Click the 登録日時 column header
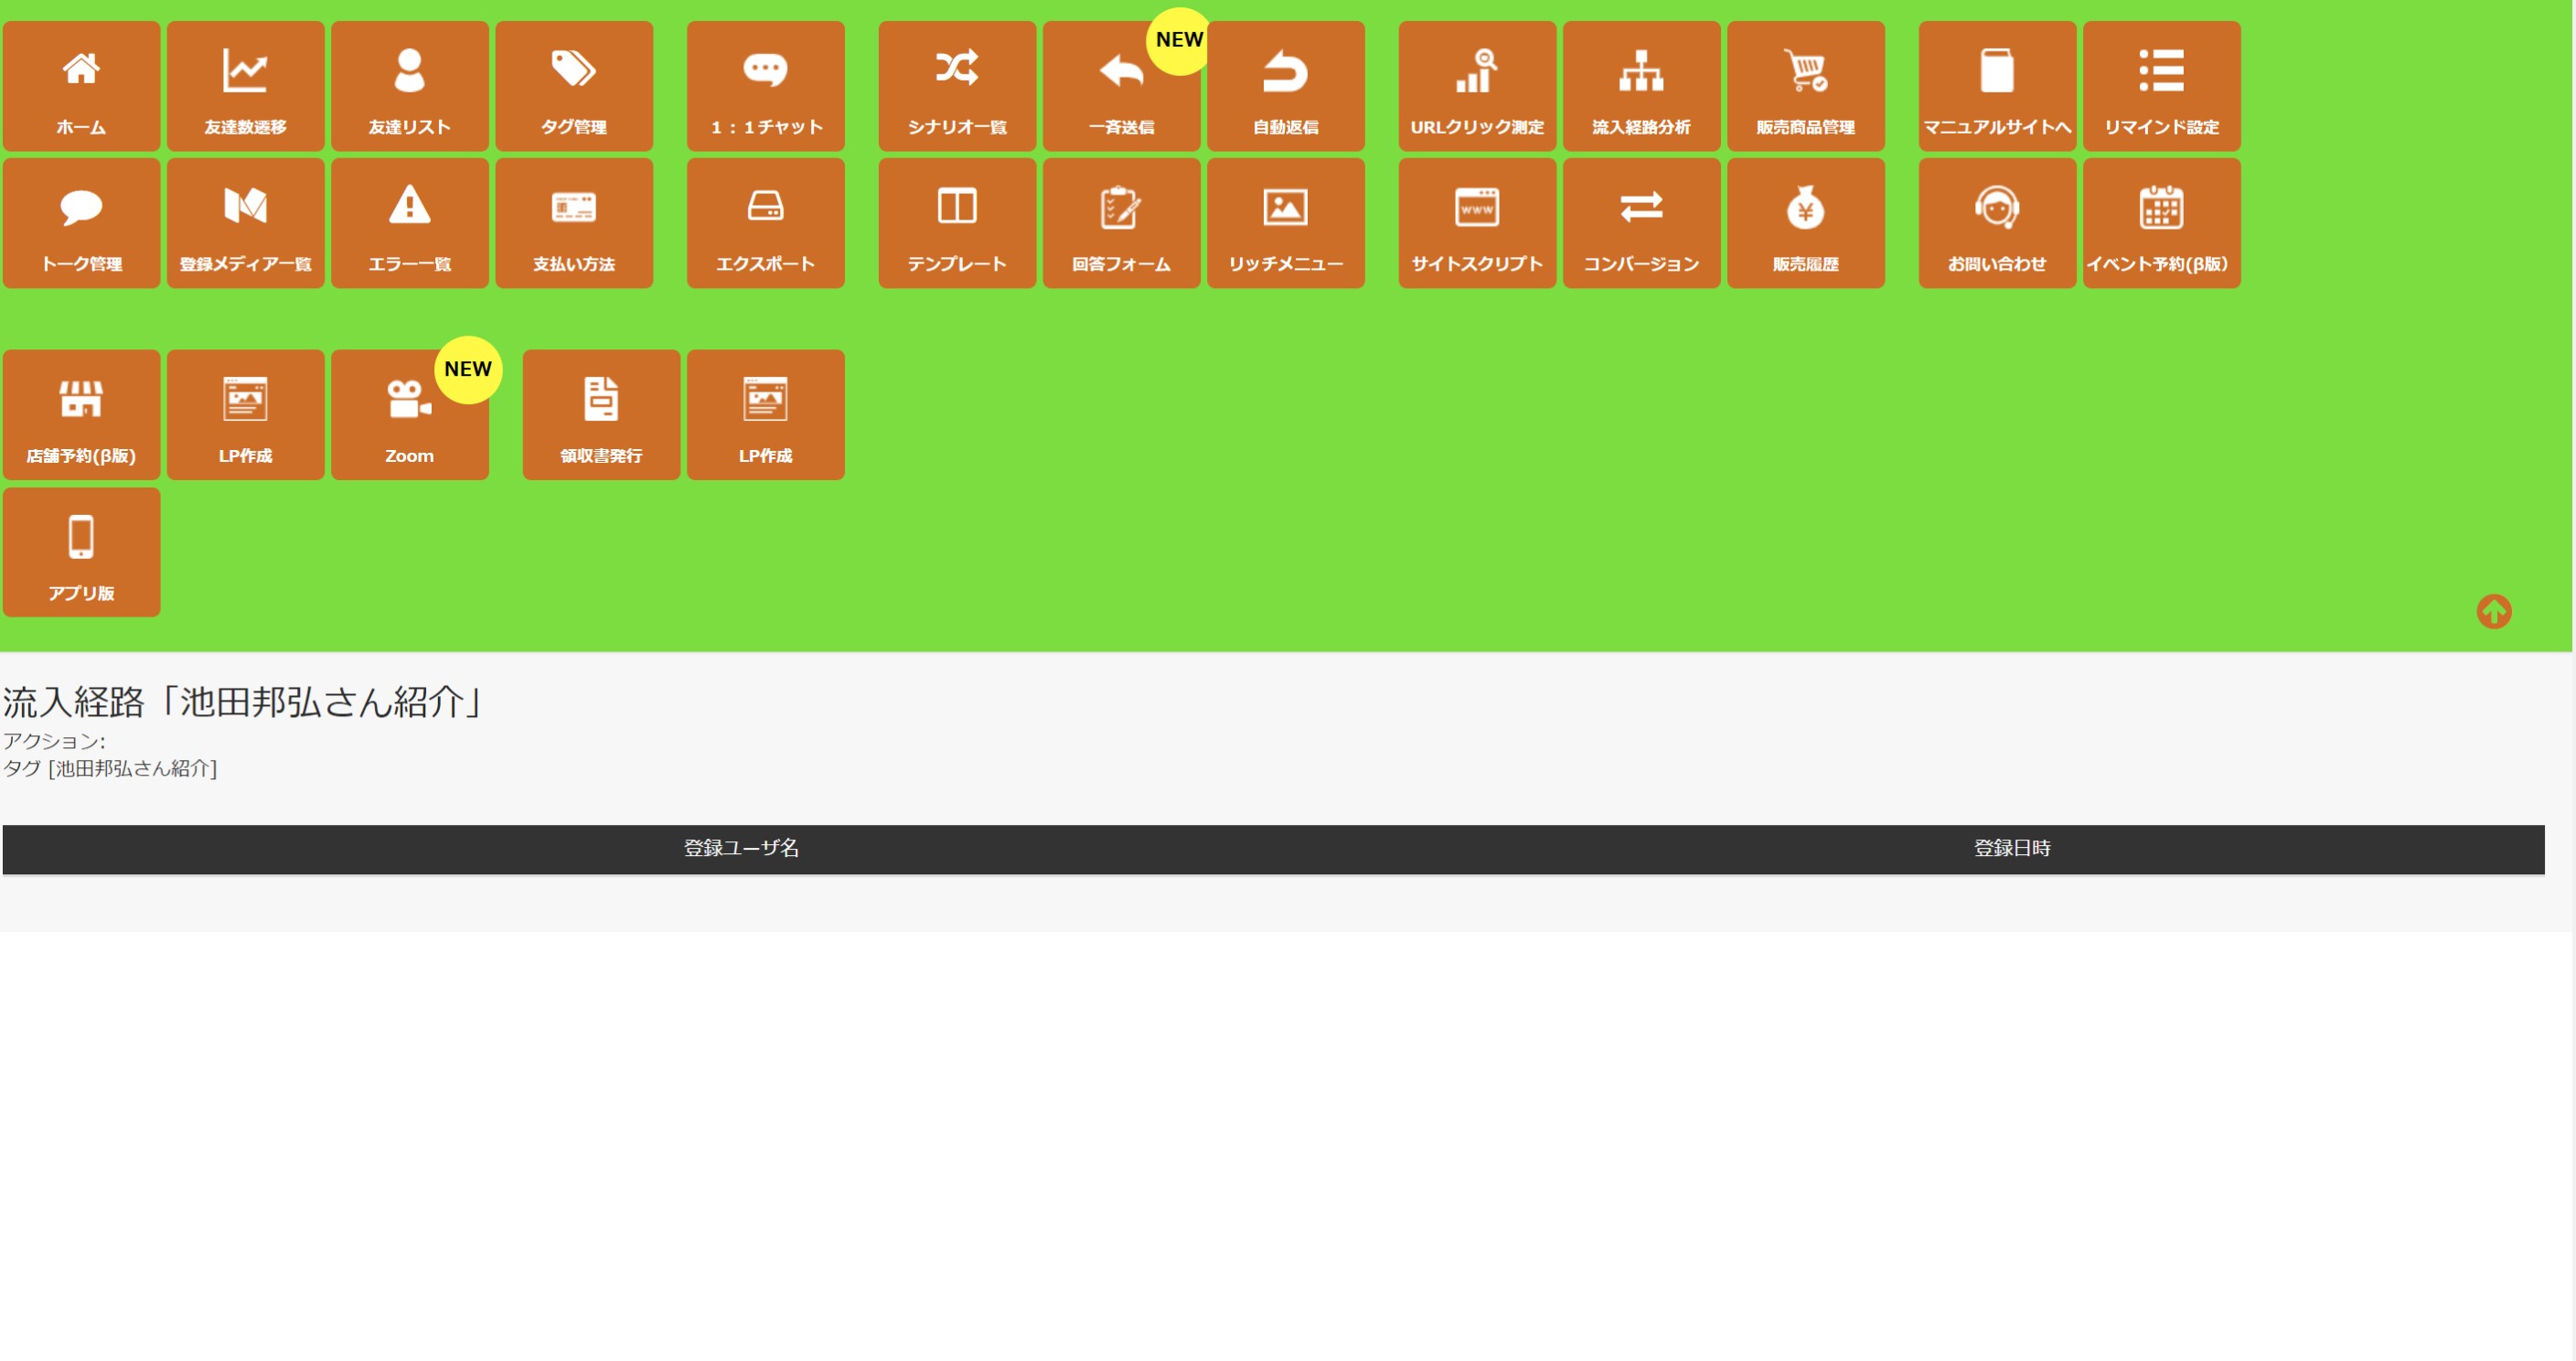2576x1361 pixels. pos(2011,848)
